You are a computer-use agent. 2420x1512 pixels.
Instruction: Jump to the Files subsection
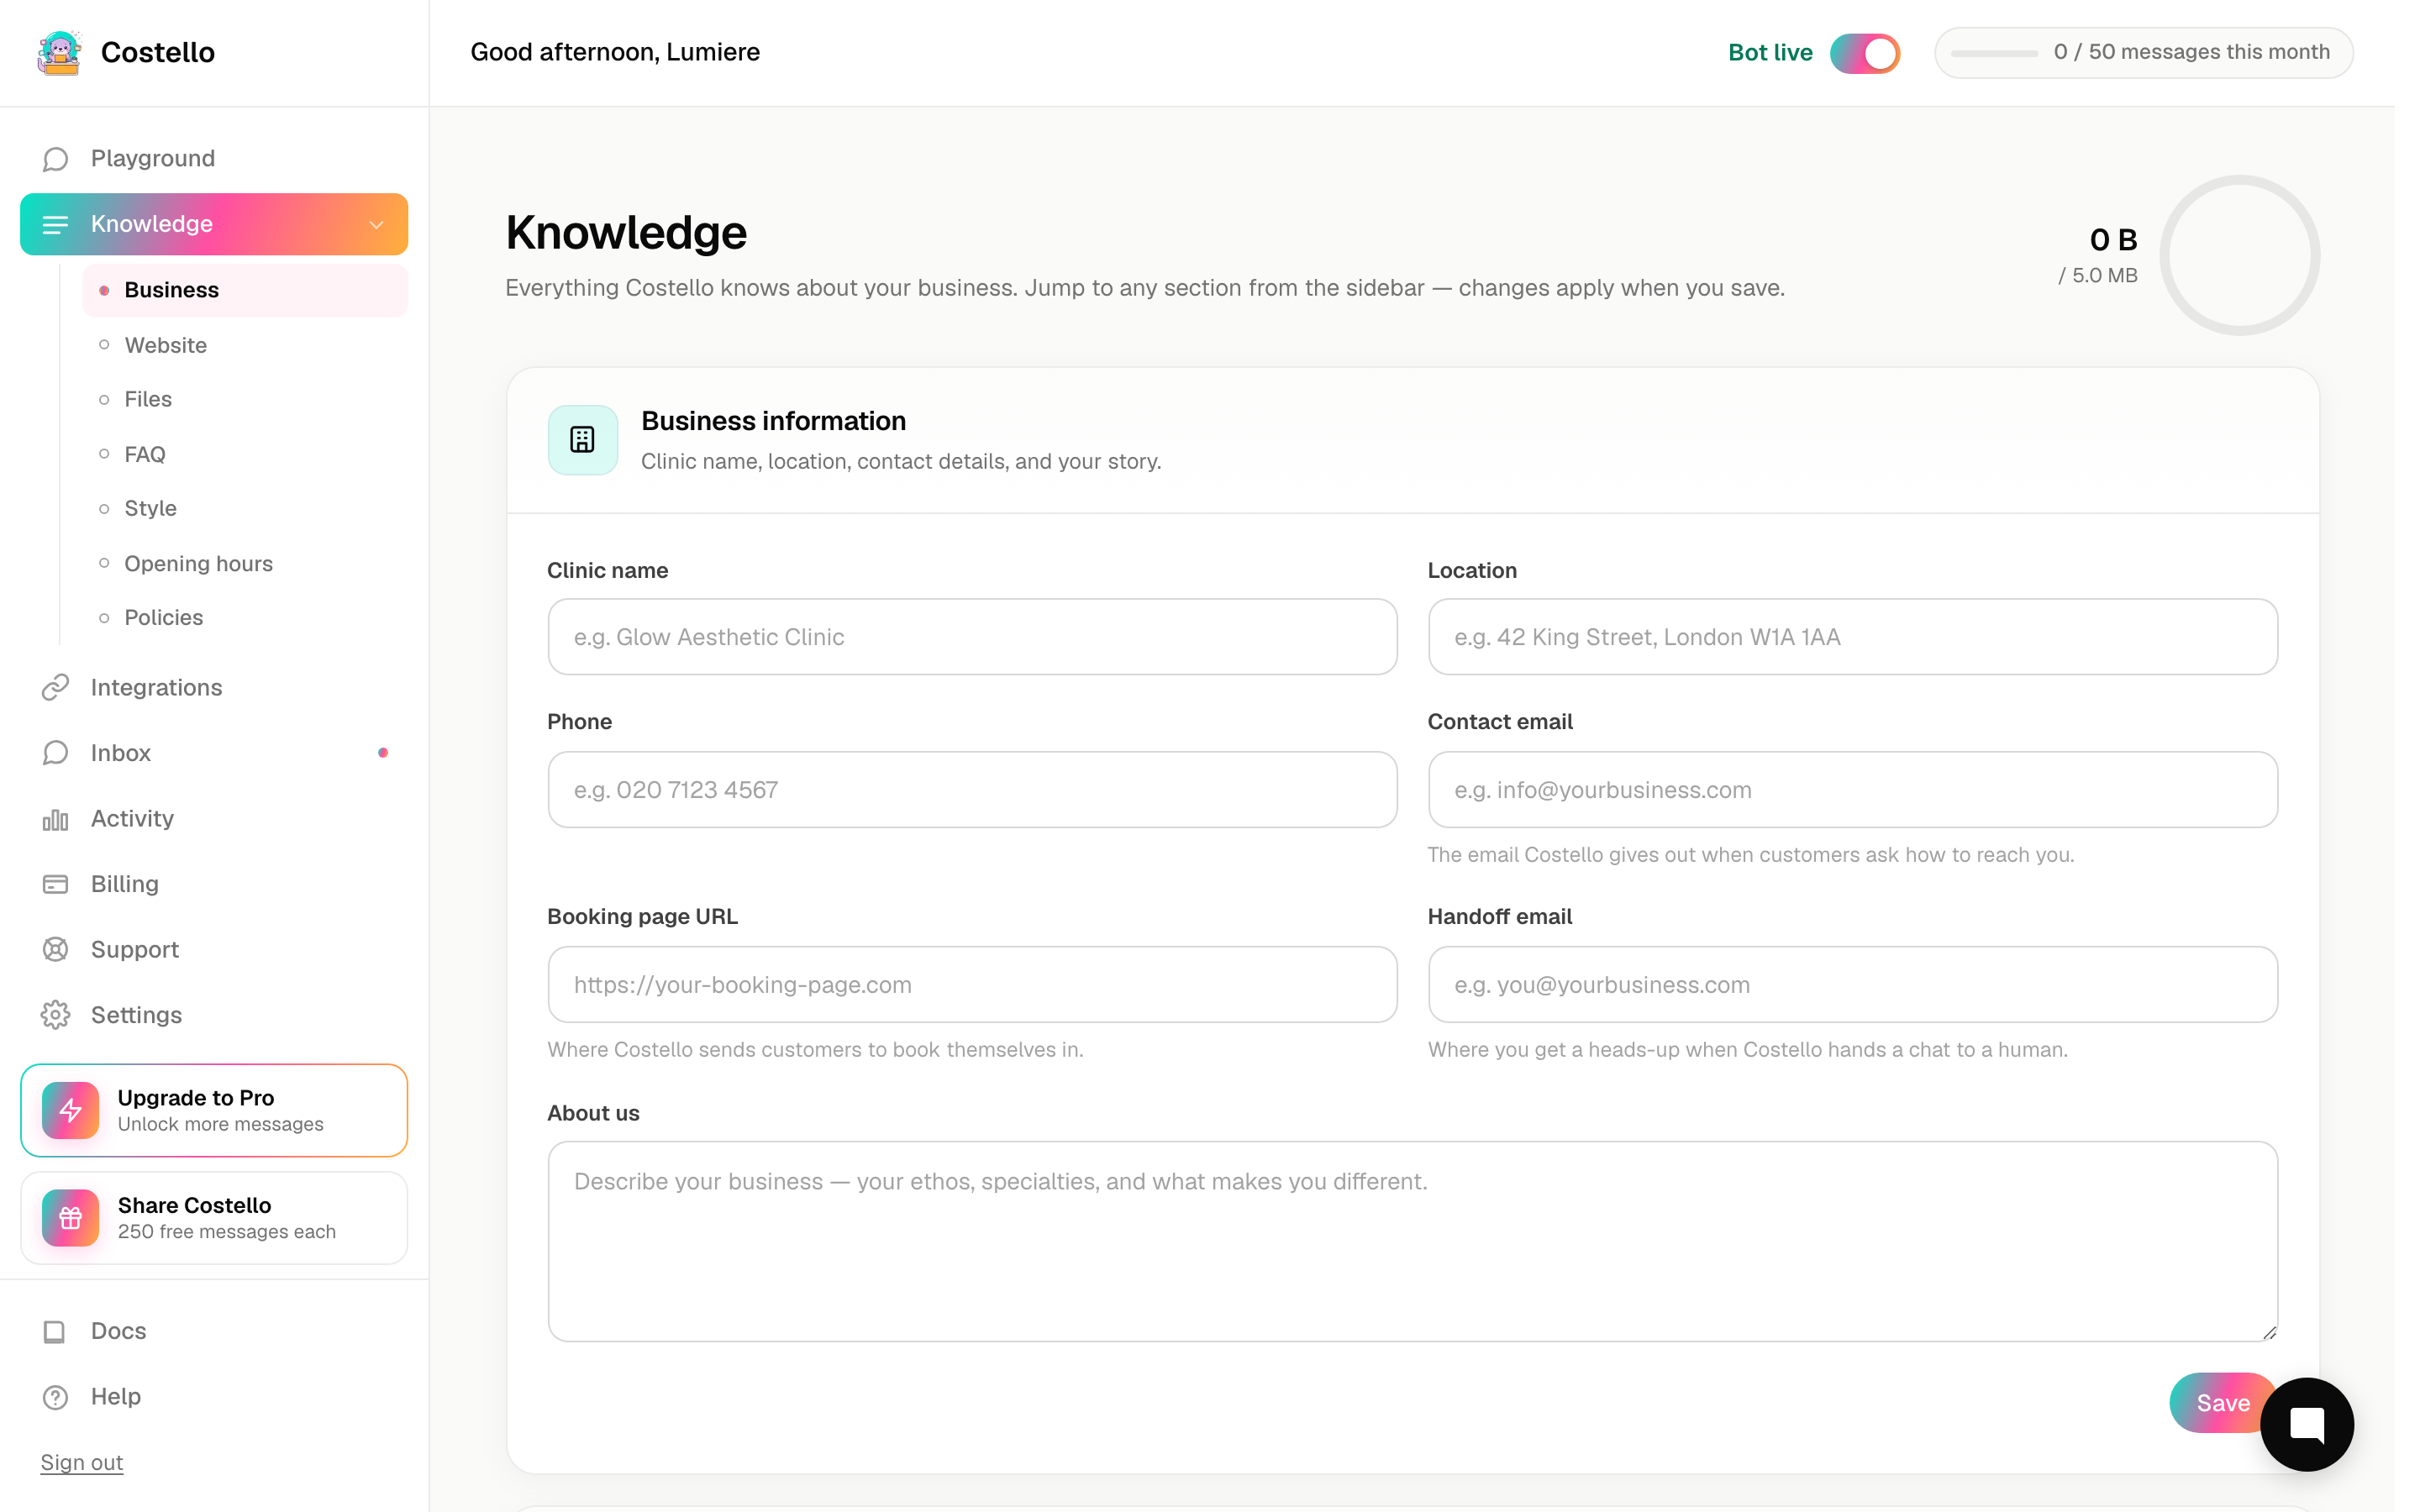coord(245,399)
